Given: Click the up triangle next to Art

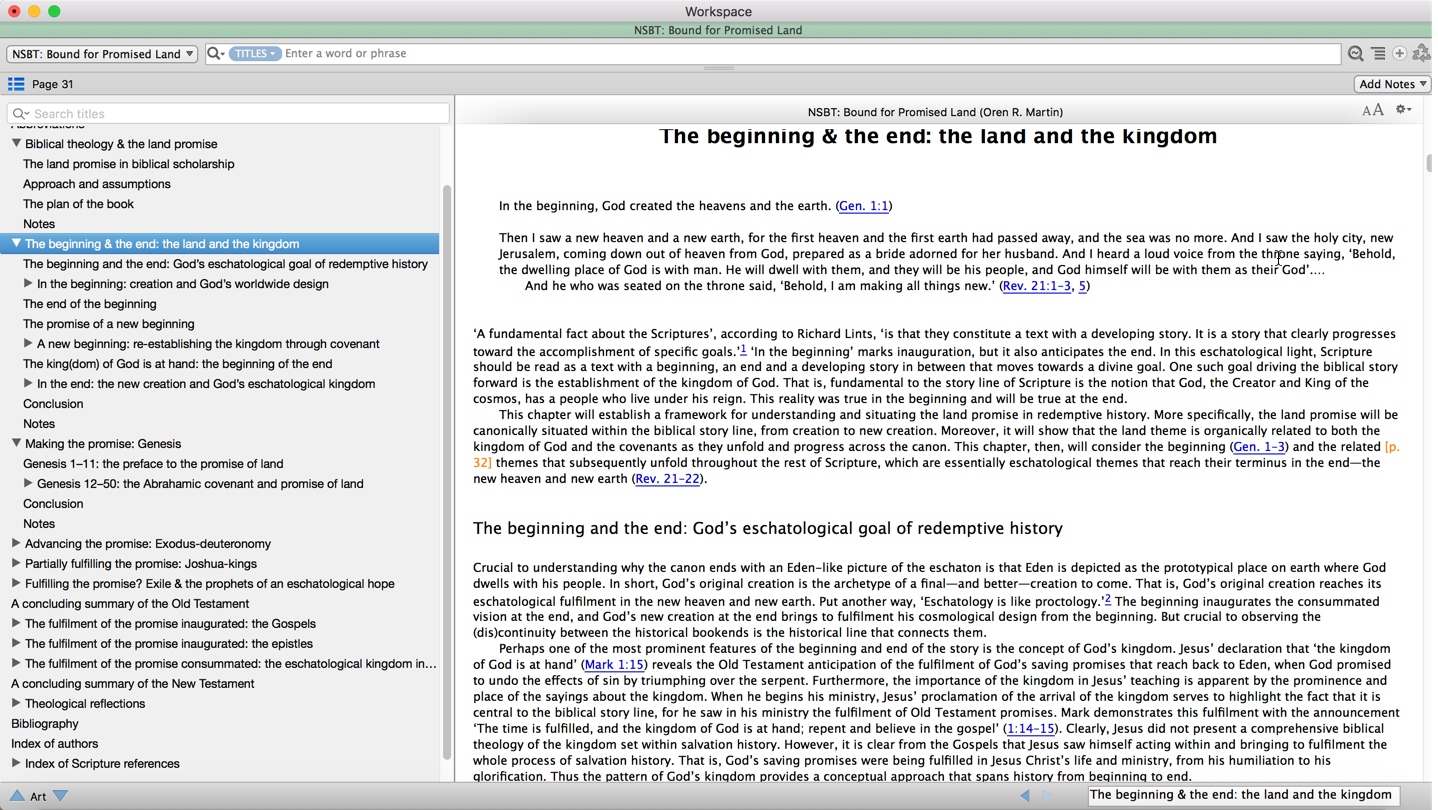Looking at the screenshot, I should click(x=17, y=796).
